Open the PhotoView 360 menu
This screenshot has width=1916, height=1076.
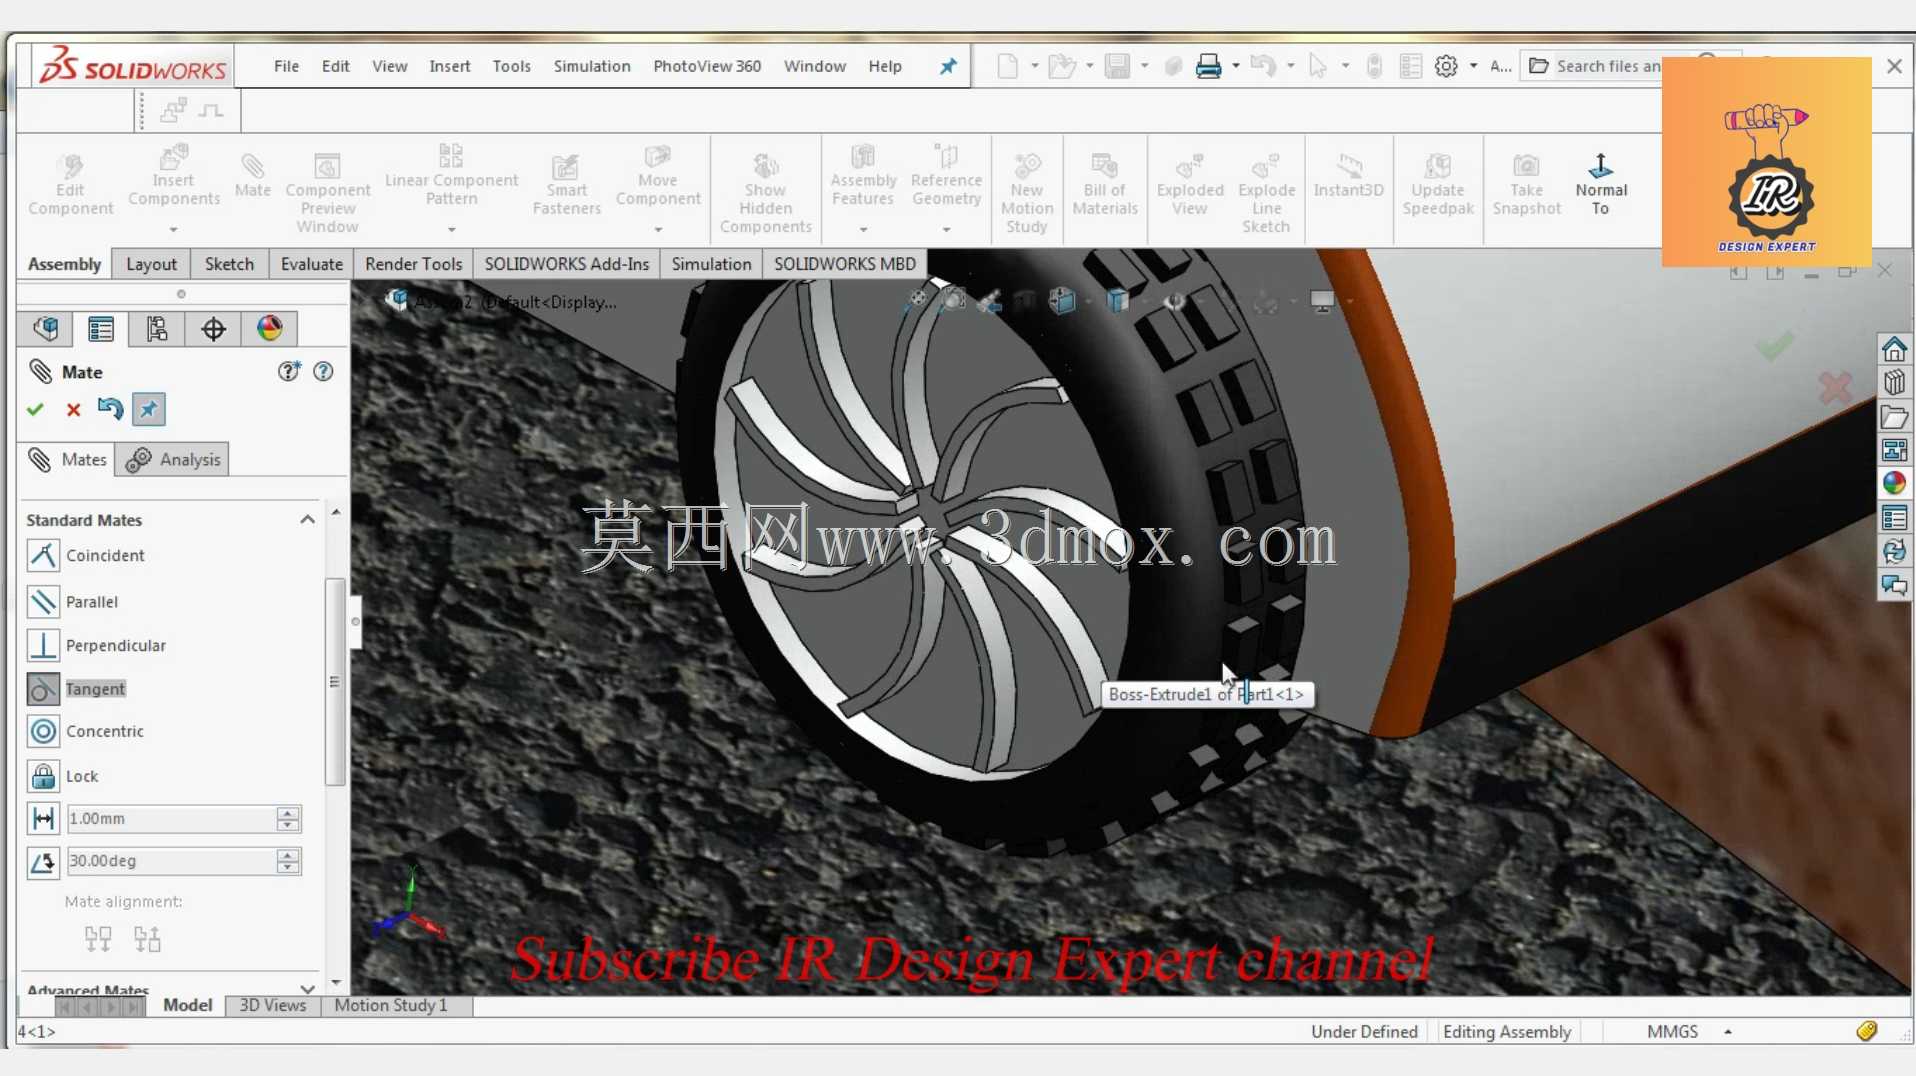tap(707, 66)
